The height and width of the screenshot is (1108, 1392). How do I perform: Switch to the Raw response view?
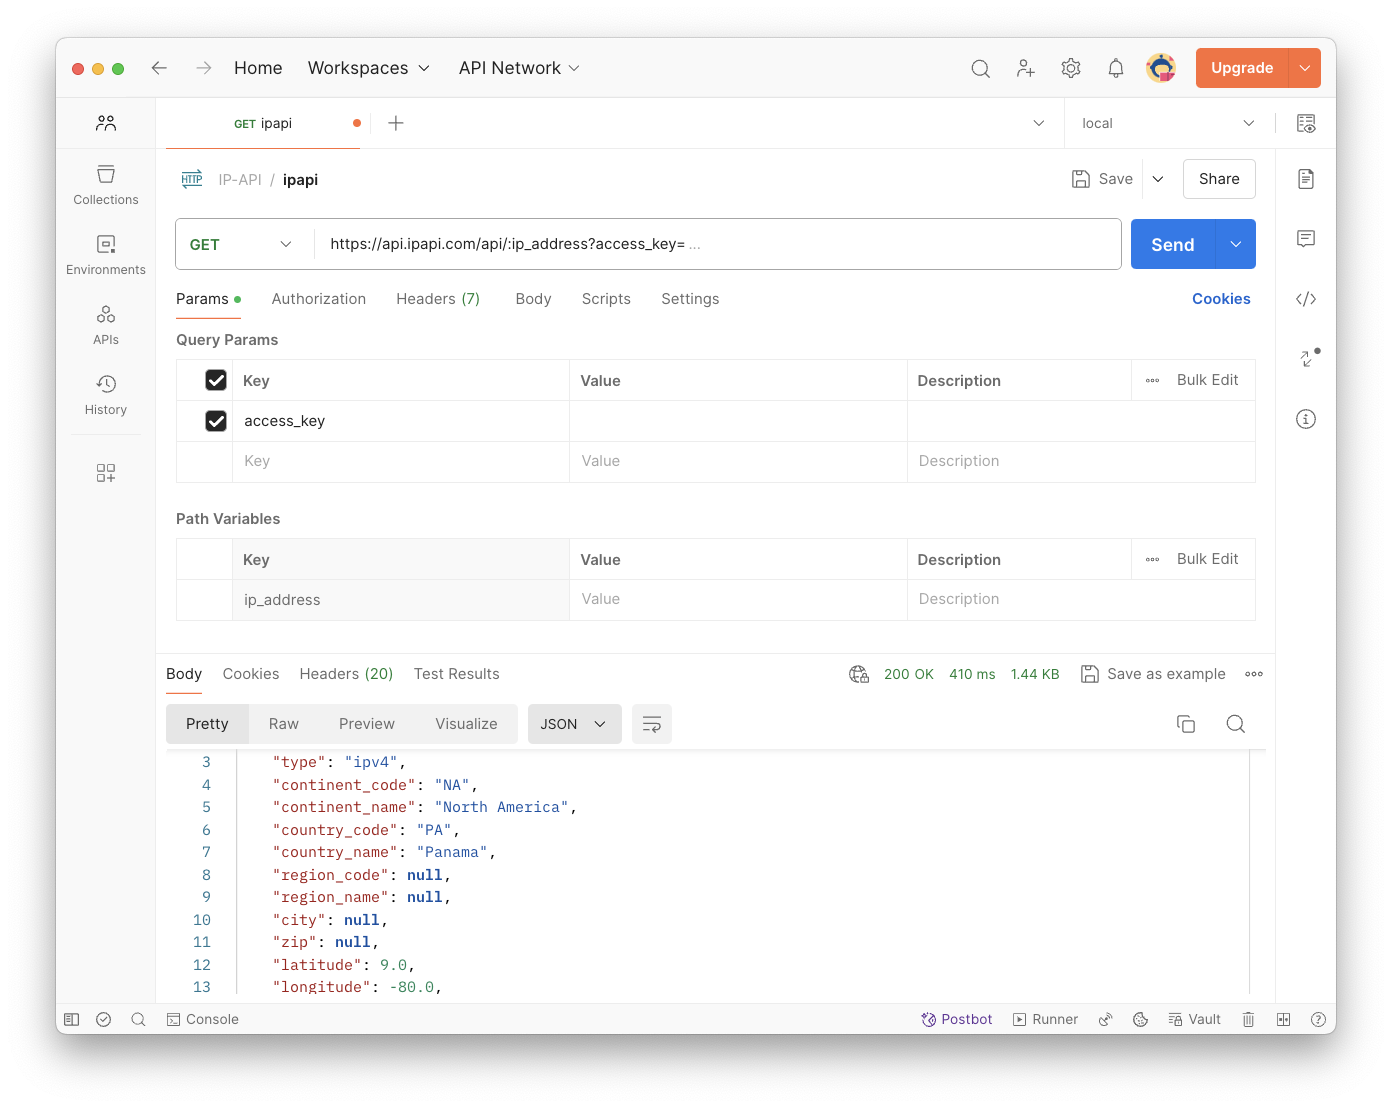[283, 724]
